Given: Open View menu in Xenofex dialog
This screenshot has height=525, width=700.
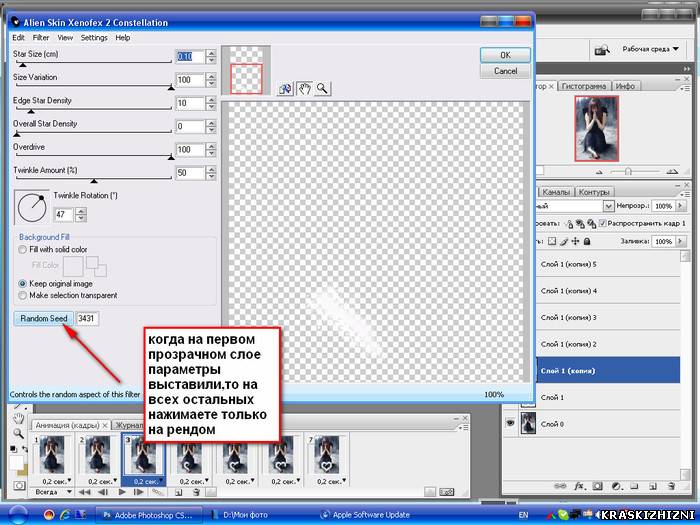Looking at the screenshot, I should click(65, 38).
